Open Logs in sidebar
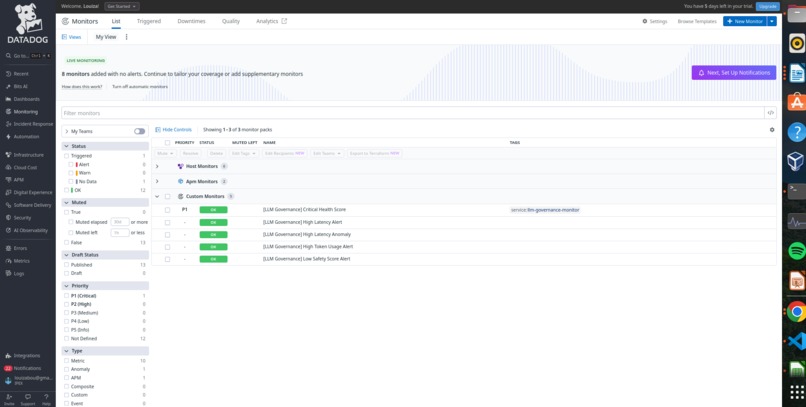Viewport: 806px width, 407px height. (x=19, y=273)
